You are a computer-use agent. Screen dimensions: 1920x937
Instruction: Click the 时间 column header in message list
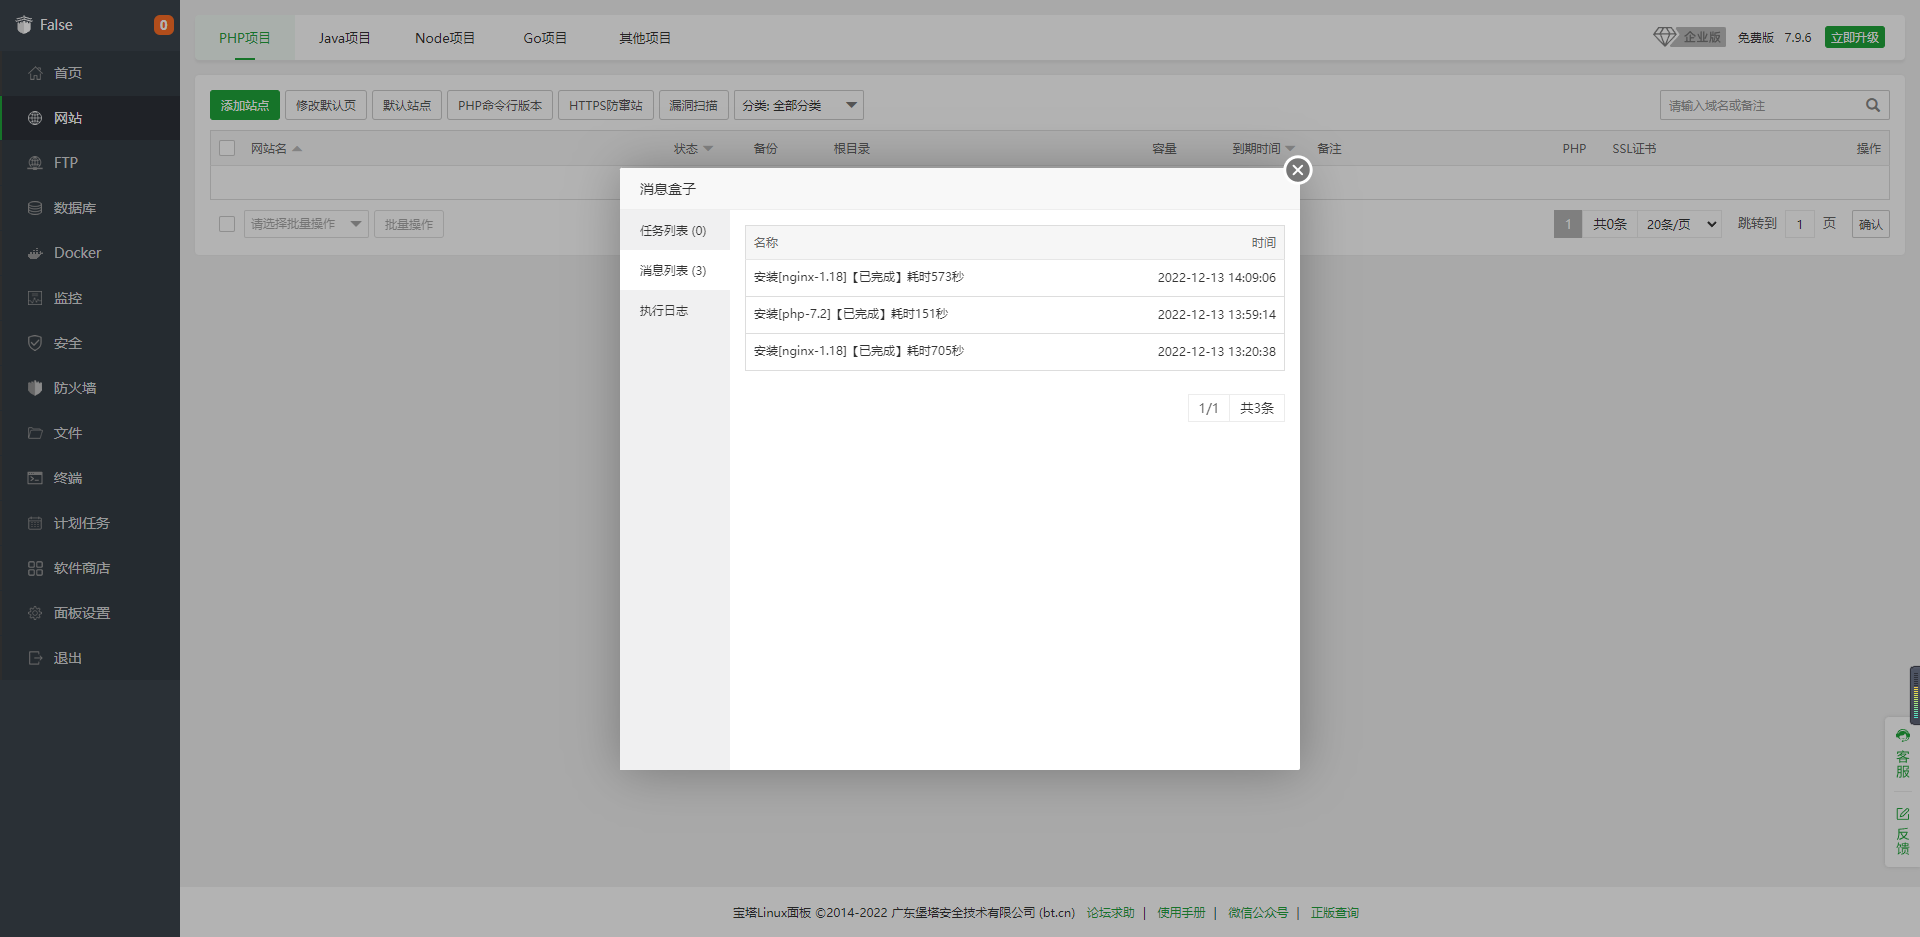click(x=1264, y=243)
